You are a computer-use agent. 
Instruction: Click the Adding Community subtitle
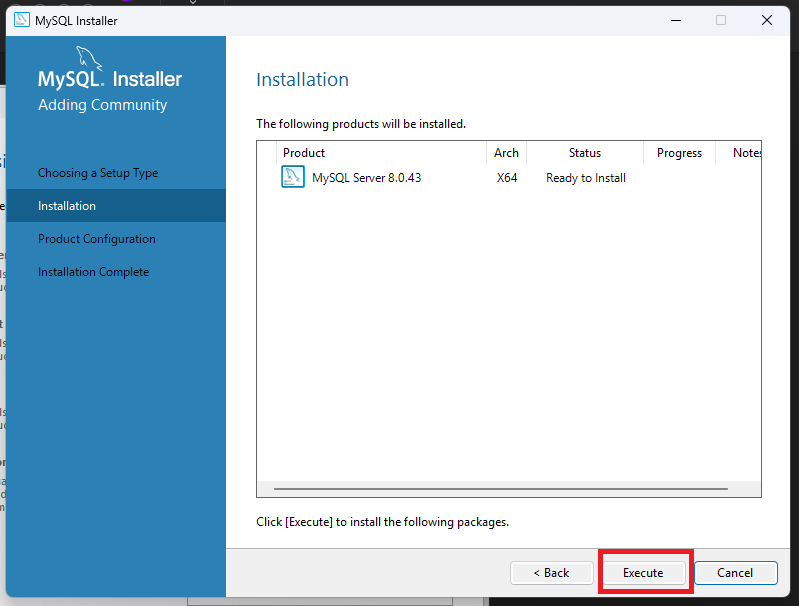tap(102, 105)
